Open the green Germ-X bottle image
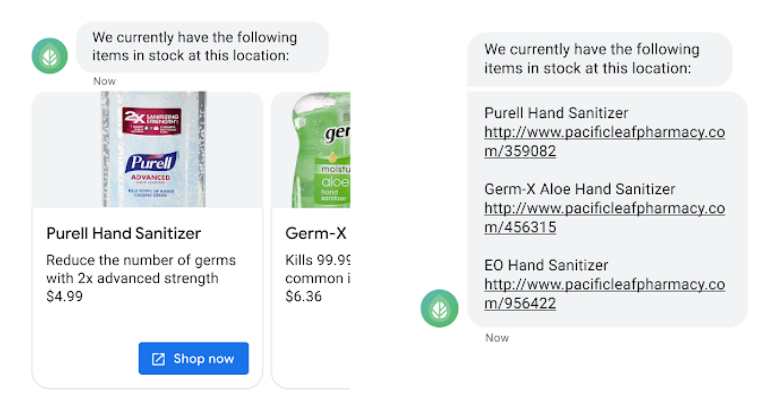The height and width of the screenshot is (402, 770). pos(312,149)
